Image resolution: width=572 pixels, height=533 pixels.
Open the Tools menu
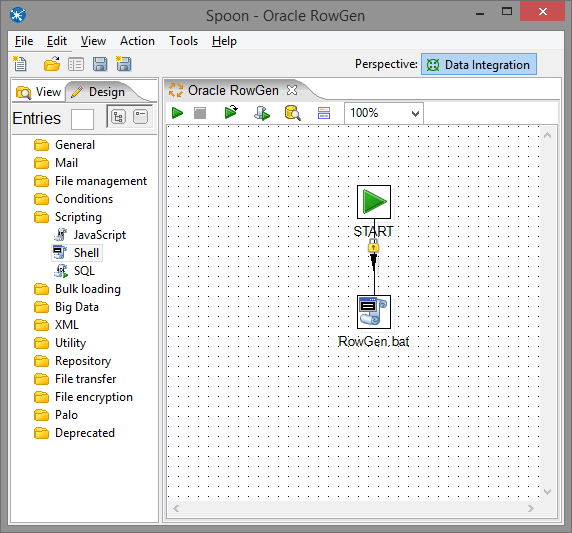tap(183, 41)
